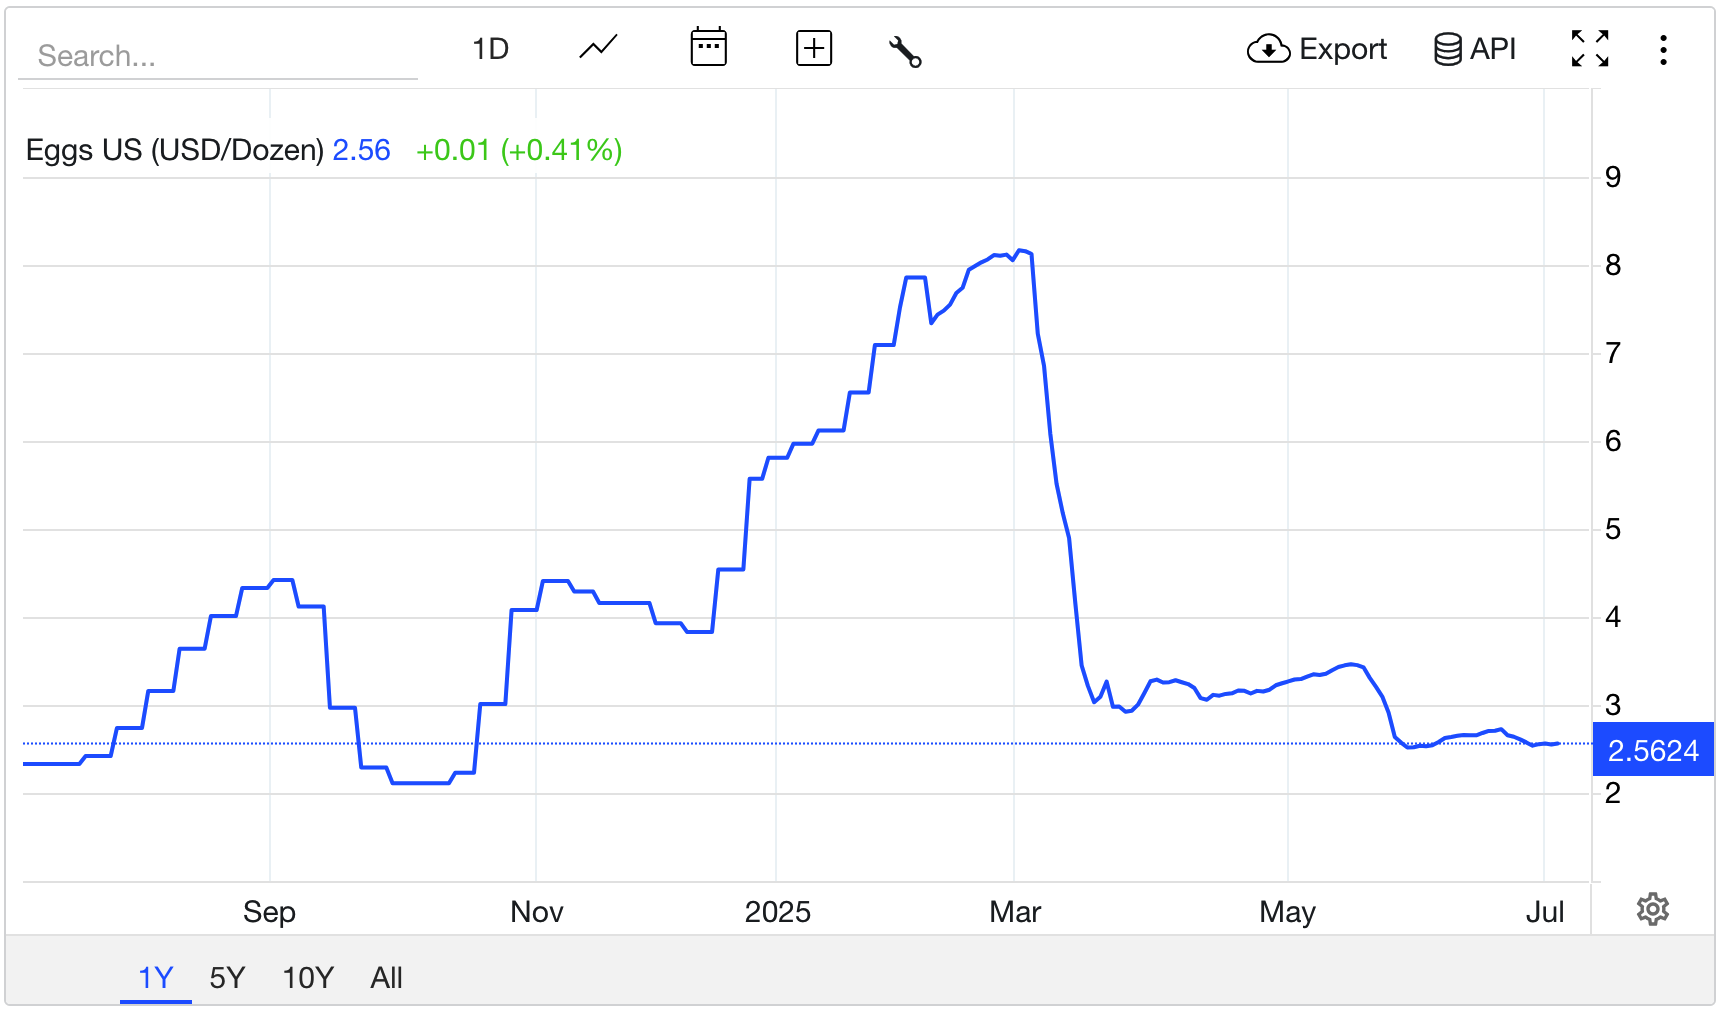Open the API data access button
The width and height of the screenshot is (1724, 1016).
1475,48
